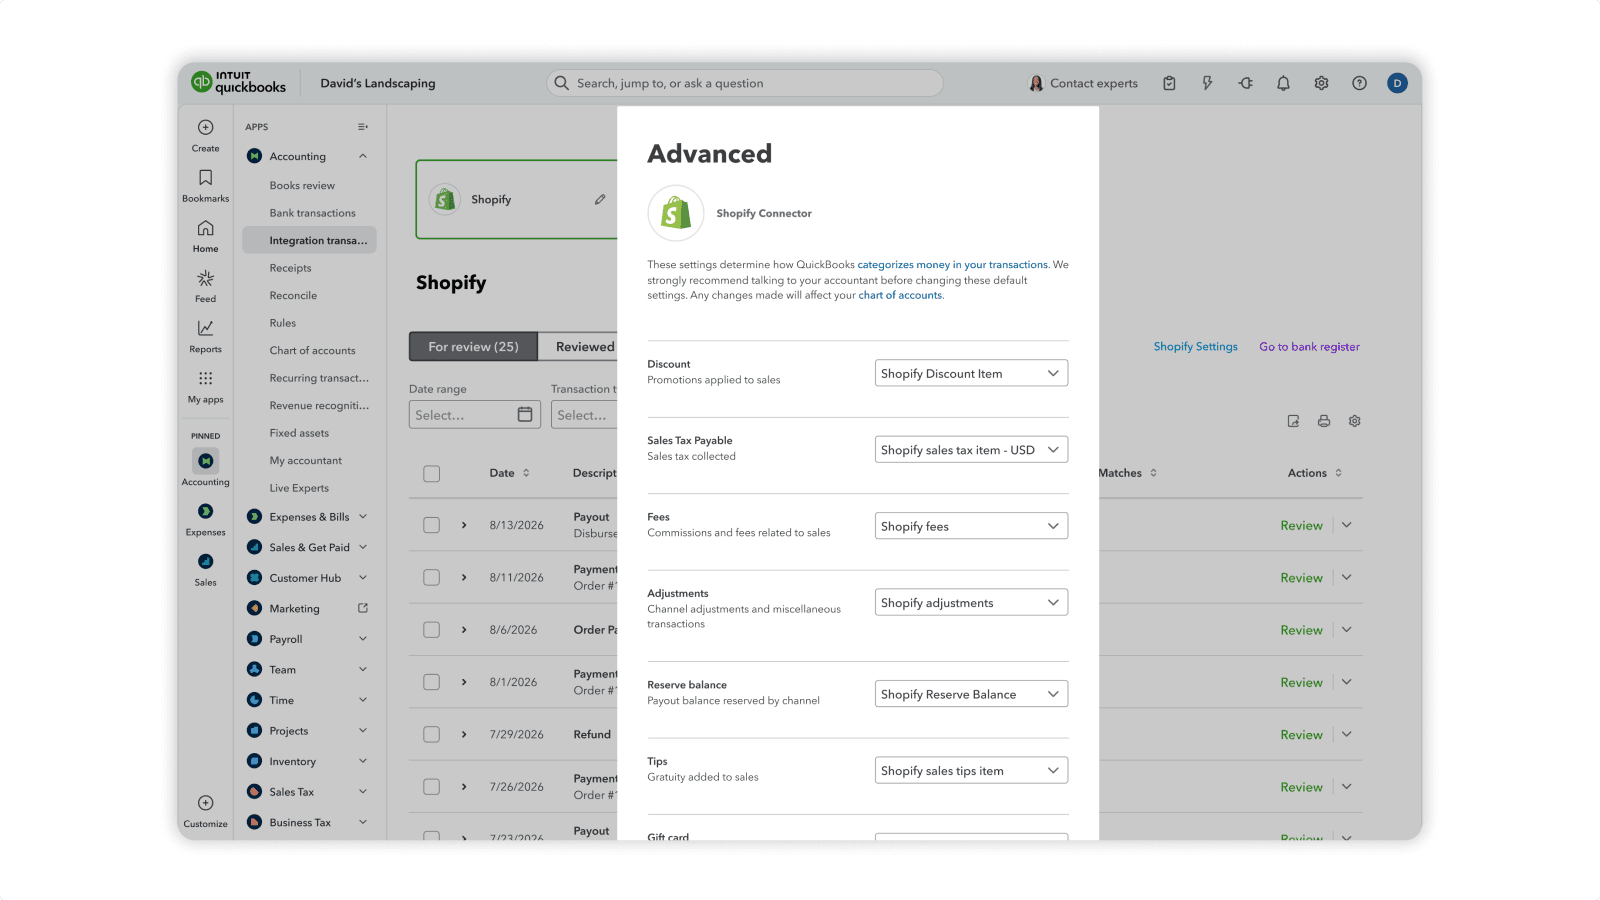Open Reconcile menu item
Viewport: 1600px width, 900px height.
click(x=293, y=296)
